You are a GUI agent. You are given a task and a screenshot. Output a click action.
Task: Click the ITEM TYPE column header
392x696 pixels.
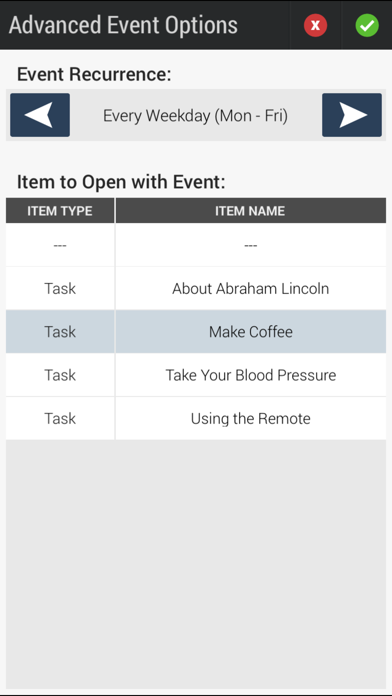pyautogui.click(x=60, y=211)
